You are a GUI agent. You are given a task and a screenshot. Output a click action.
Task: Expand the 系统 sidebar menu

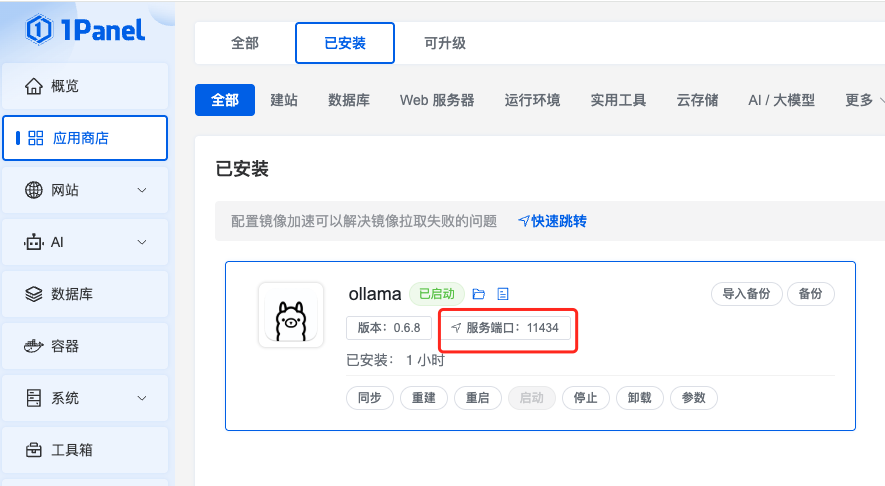click(141, 398)
